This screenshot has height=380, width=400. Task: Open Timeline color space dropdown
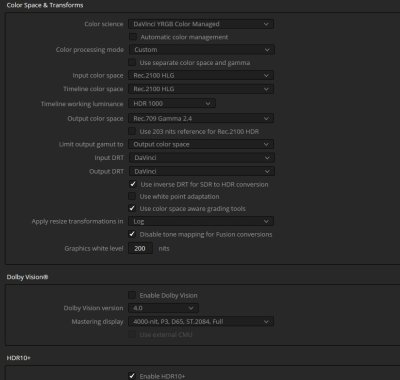(x=201, y=89)
